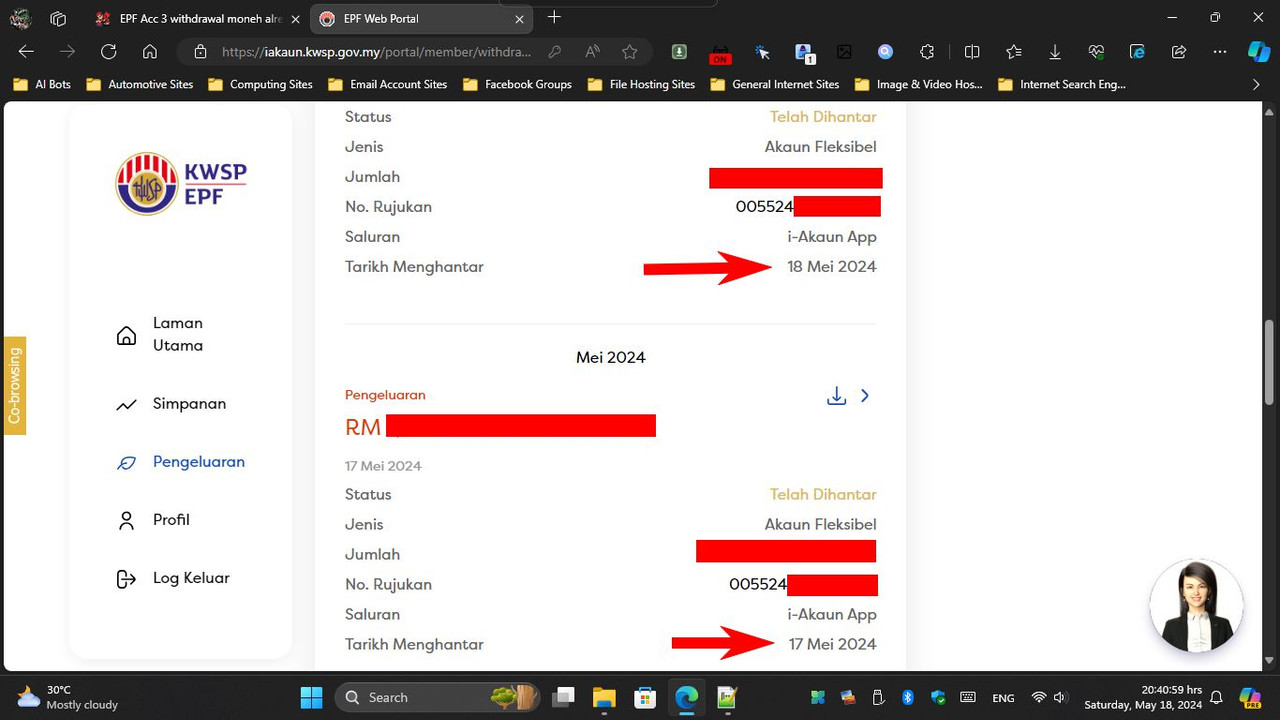Open Windows Security tray icon
The image size is (1280, 720).
coord(938,697)
